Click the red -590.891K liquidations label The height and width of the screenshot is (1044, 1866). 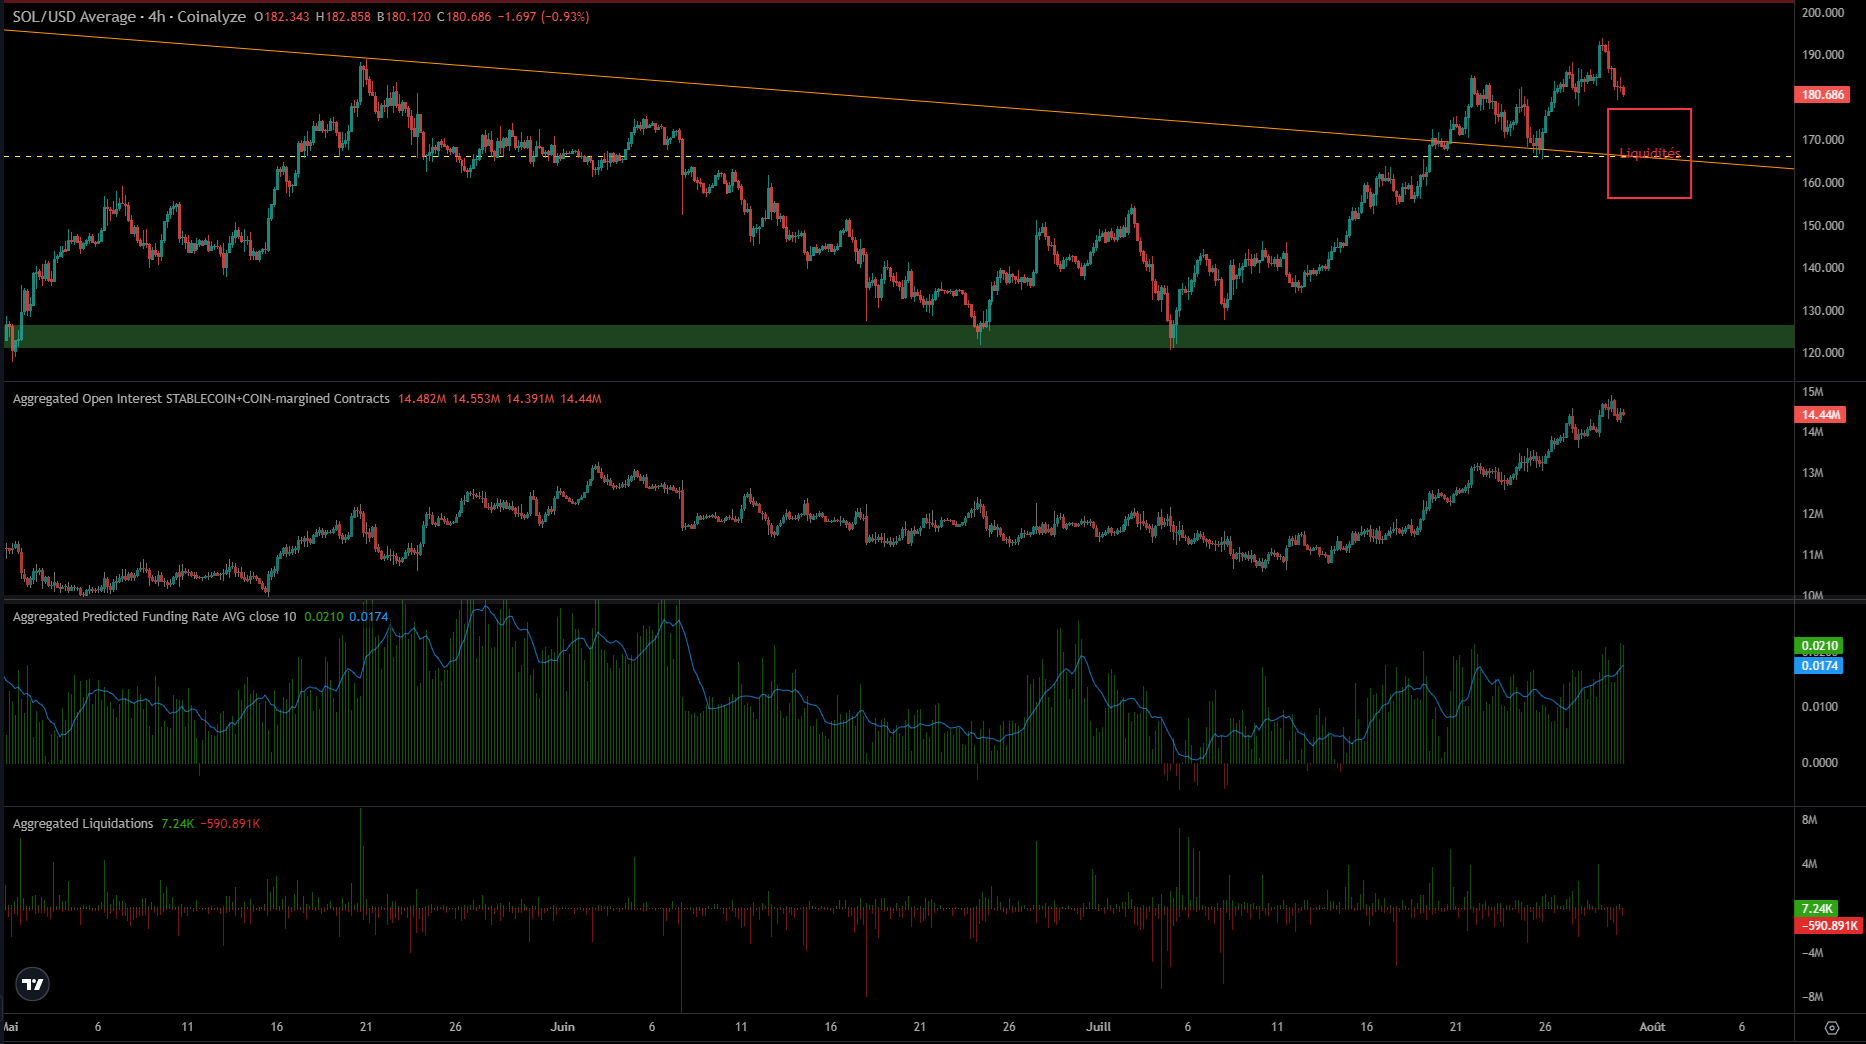[x=1829, y=926]
